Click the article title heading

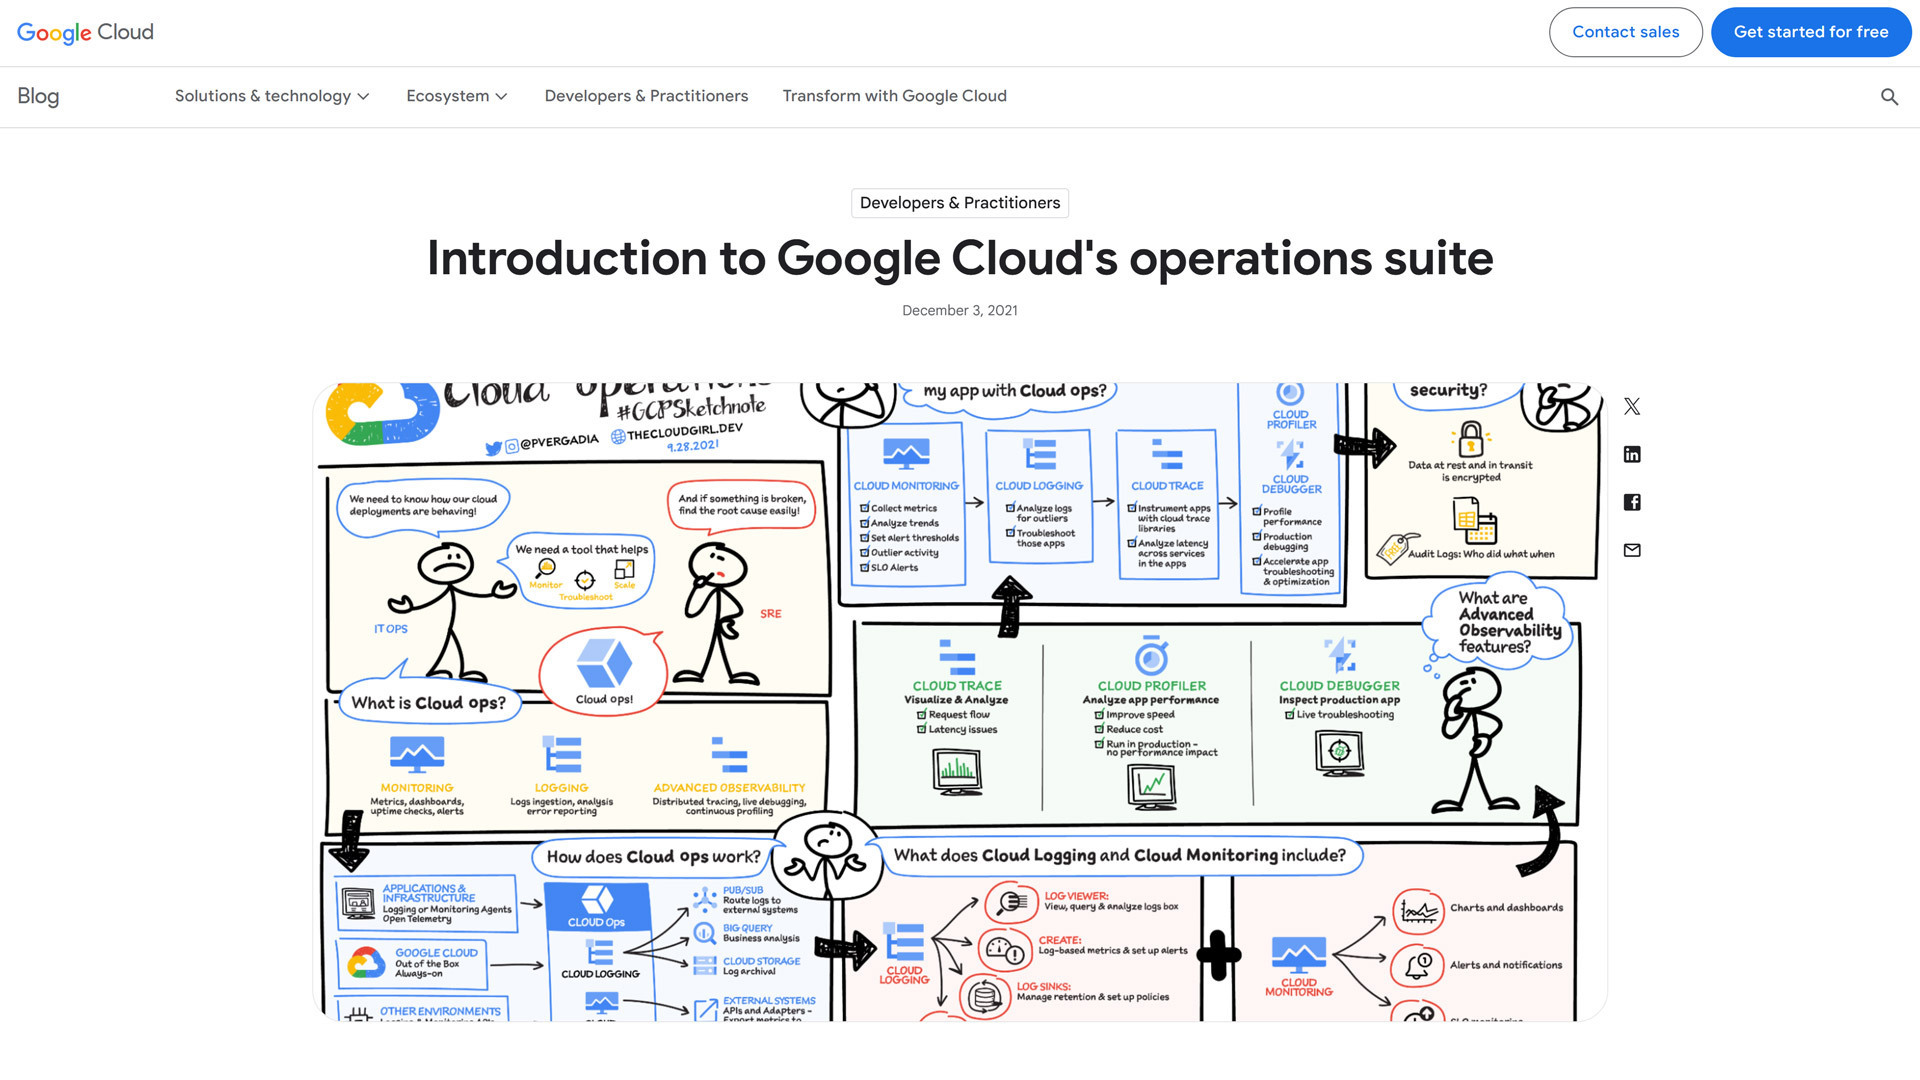pos(960,258)
